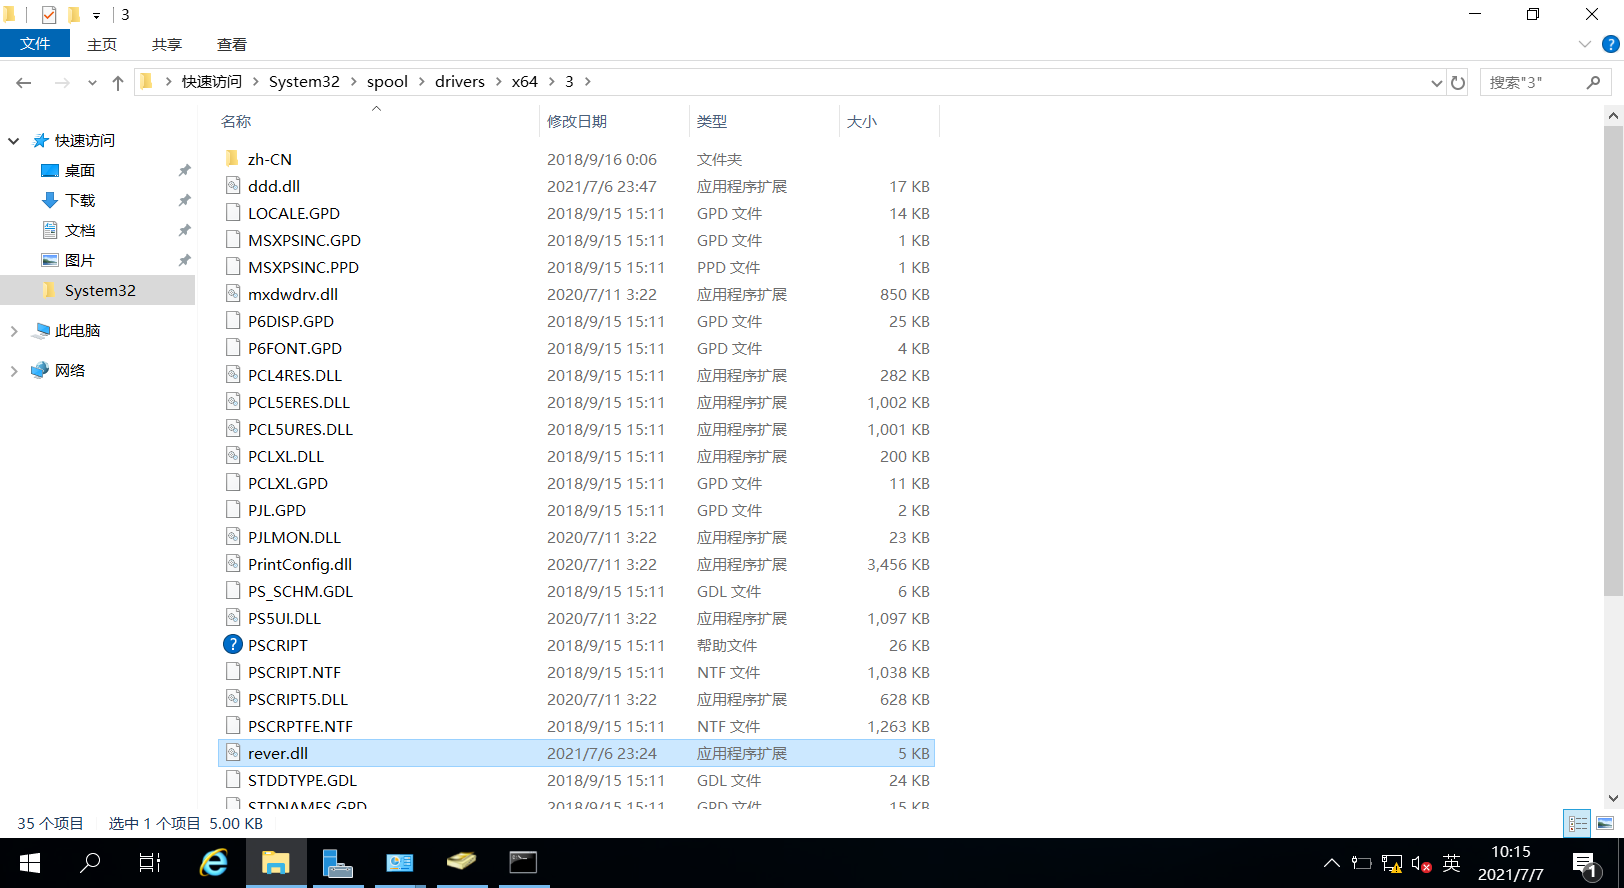Click spool in the breadcrumb path

tap(387, 82)
